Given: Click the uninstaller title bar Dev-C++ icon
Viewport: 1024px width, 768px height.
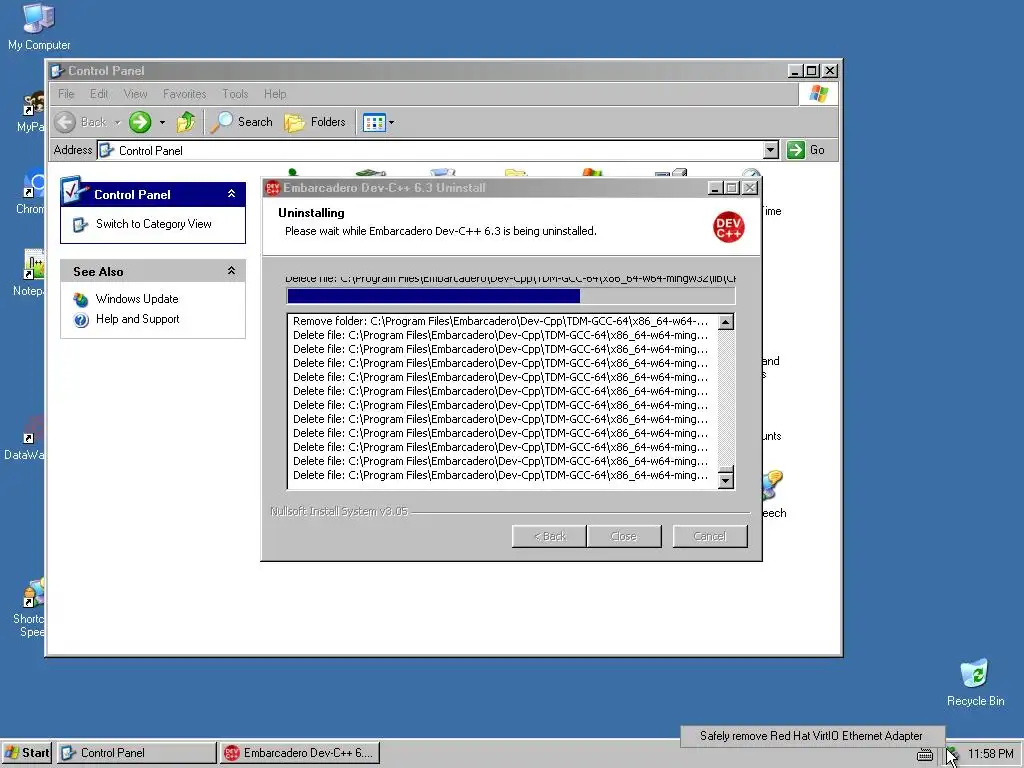Looking at the screenshot, I should [273, 188].
